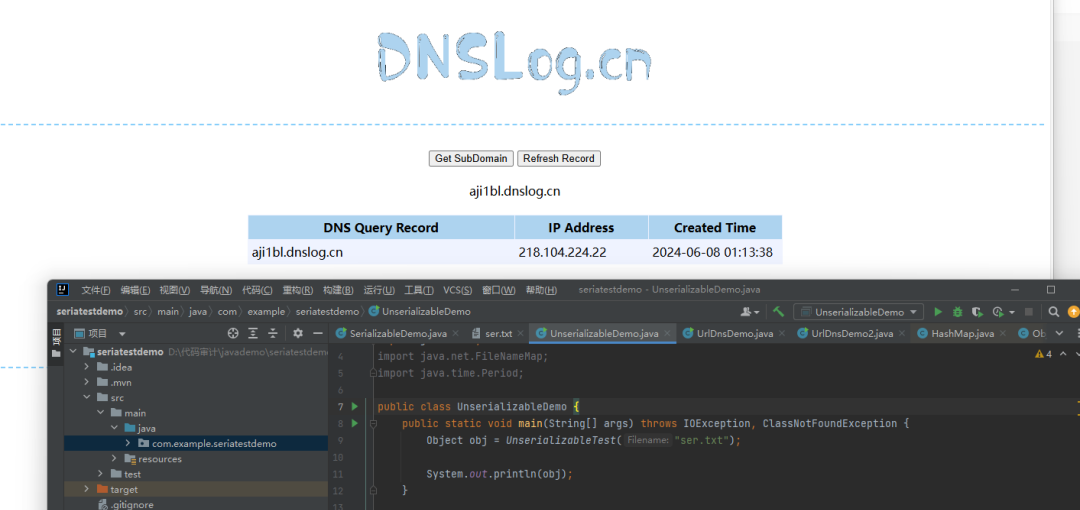Click the grey Stop square icon
This screenshot has height=510, width=1080.
tap(1029, 312)
